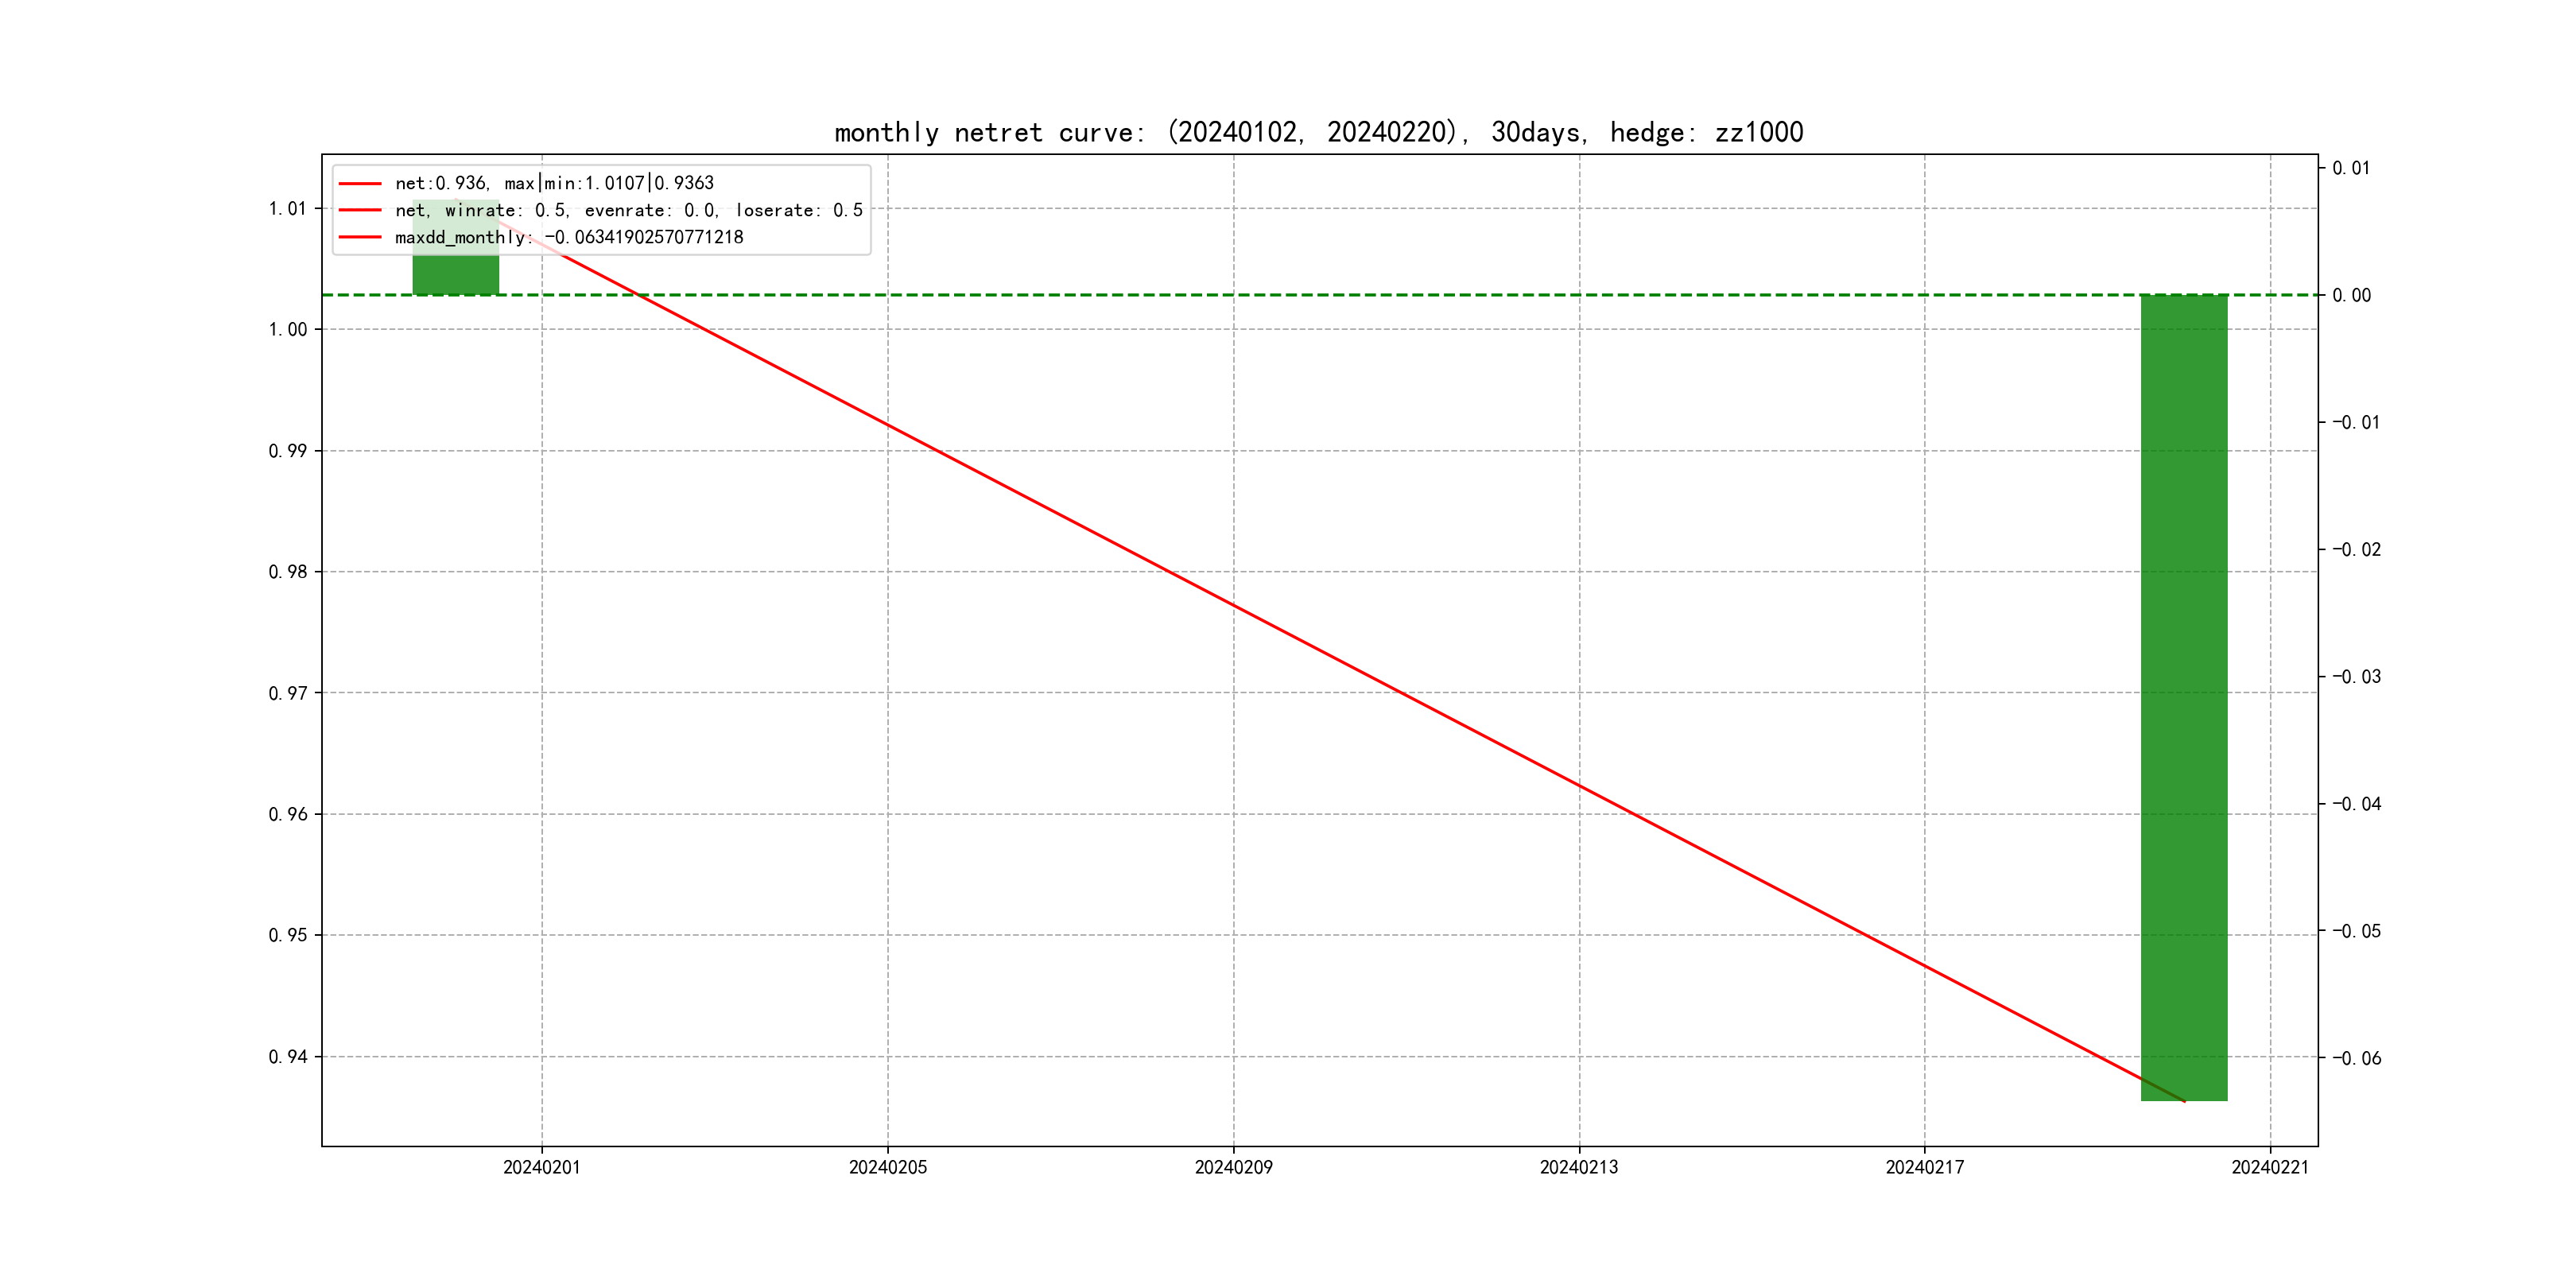2576x1288 pixels.
Task: Click the red net curve at 20240209
Action: (x=1233, y=606)
